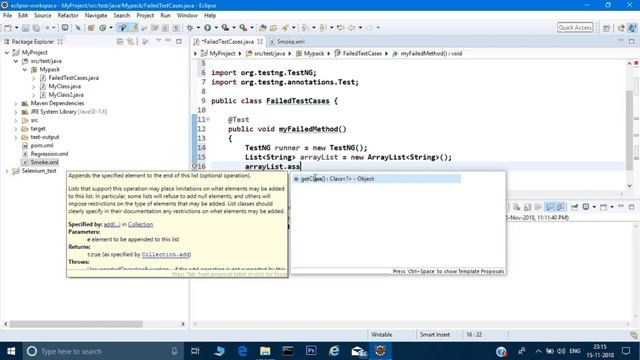This screenshot has height=360, width=640.
Task: Toggle Scroll Lock in console toolbar
Action: coord(528,207)
